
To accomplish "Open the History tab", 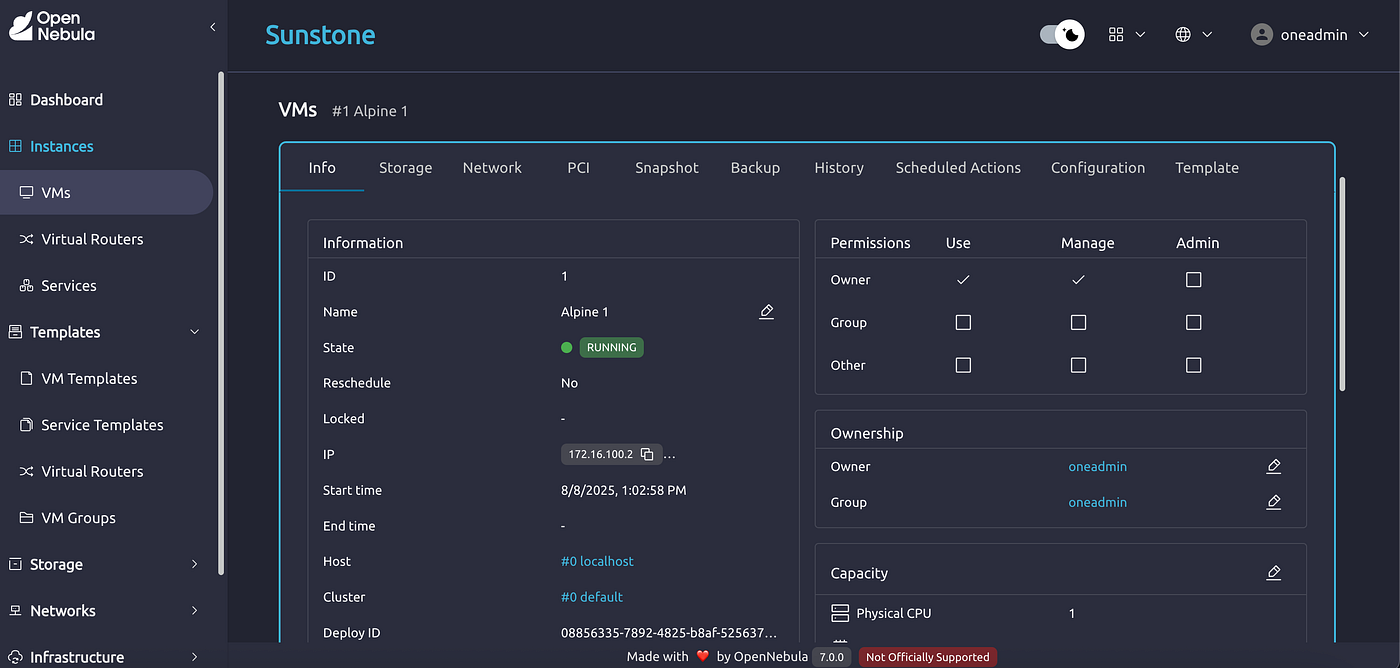I will [839, 168].
